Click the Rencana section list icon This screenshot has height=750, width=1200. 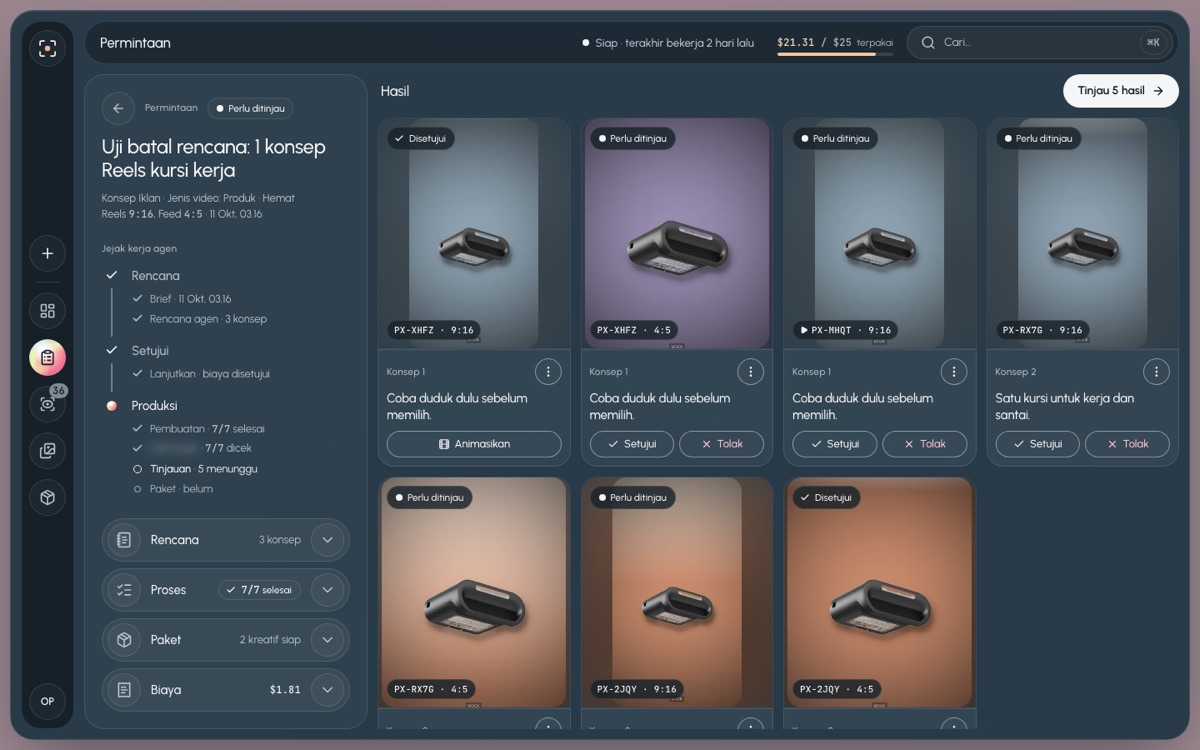124,540
